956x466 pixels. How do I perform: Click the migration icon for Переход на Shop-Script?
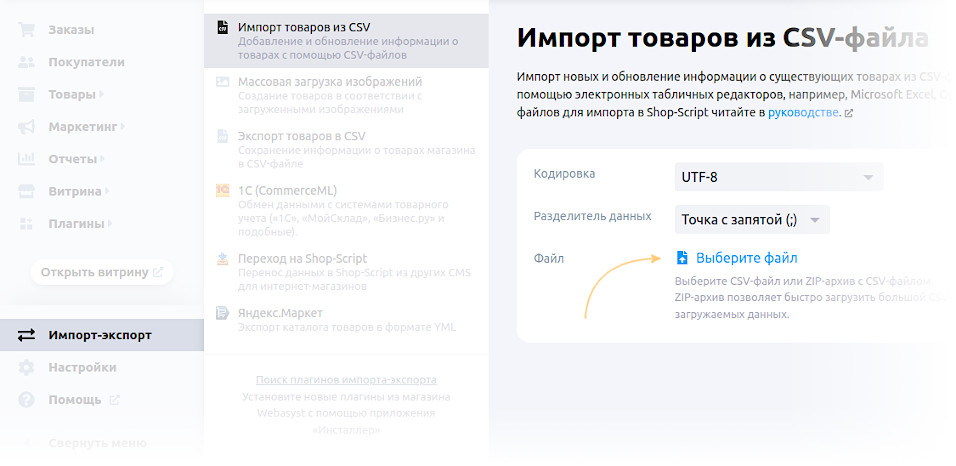point(223,259)
